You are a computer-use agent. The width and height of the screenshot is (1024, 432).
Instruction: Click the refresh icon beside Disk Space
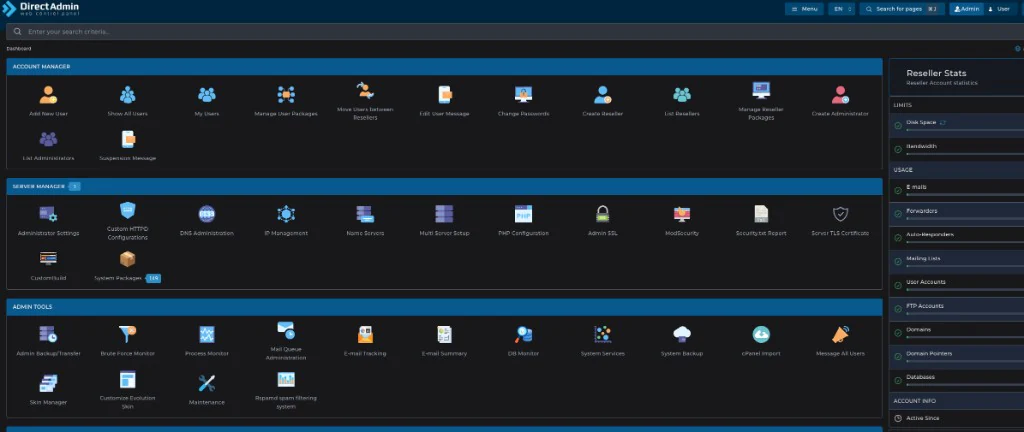[943, 122]
